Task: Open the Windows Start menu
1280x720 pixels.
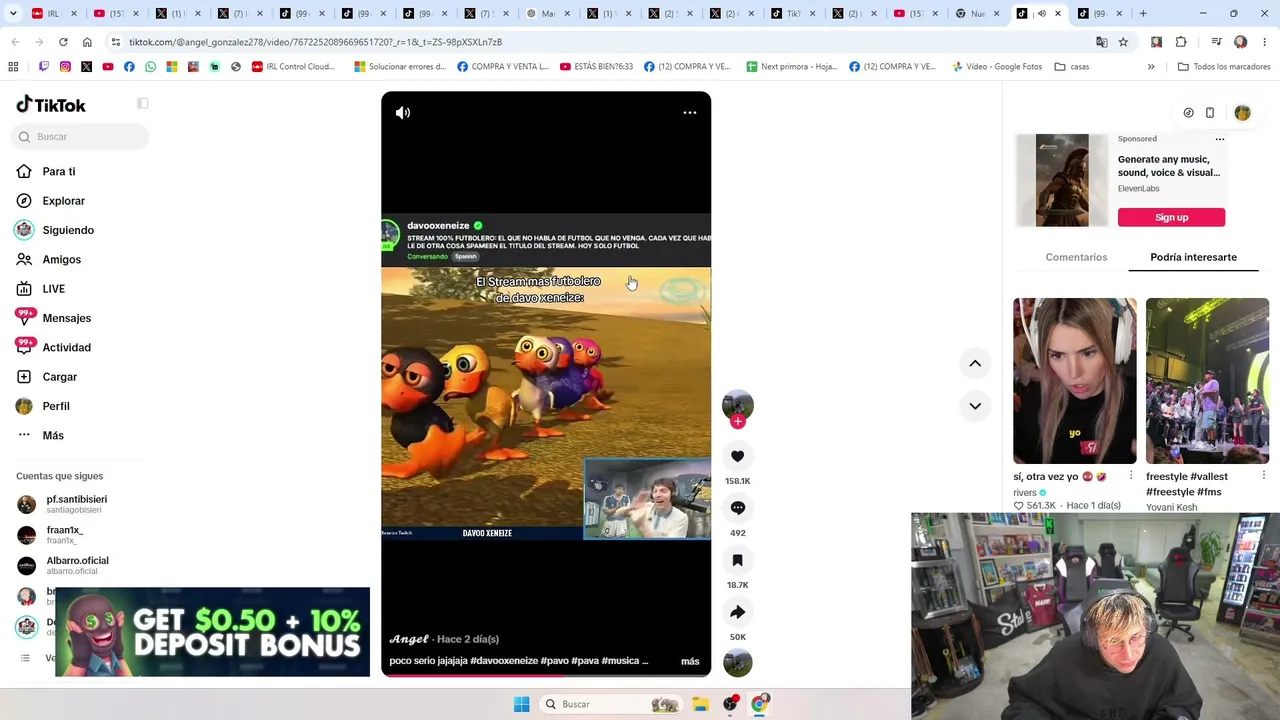Action: [521, 704]
